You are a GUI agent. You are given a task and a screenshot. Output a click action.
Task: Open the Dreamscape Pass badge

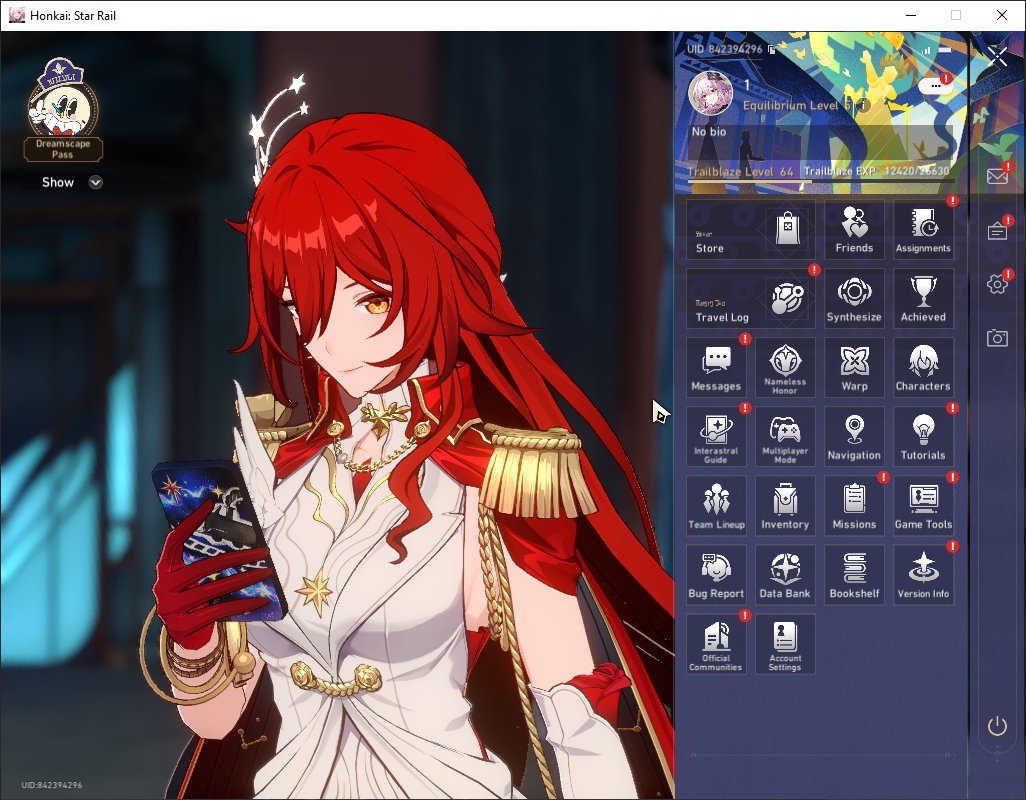pos(63,109)
